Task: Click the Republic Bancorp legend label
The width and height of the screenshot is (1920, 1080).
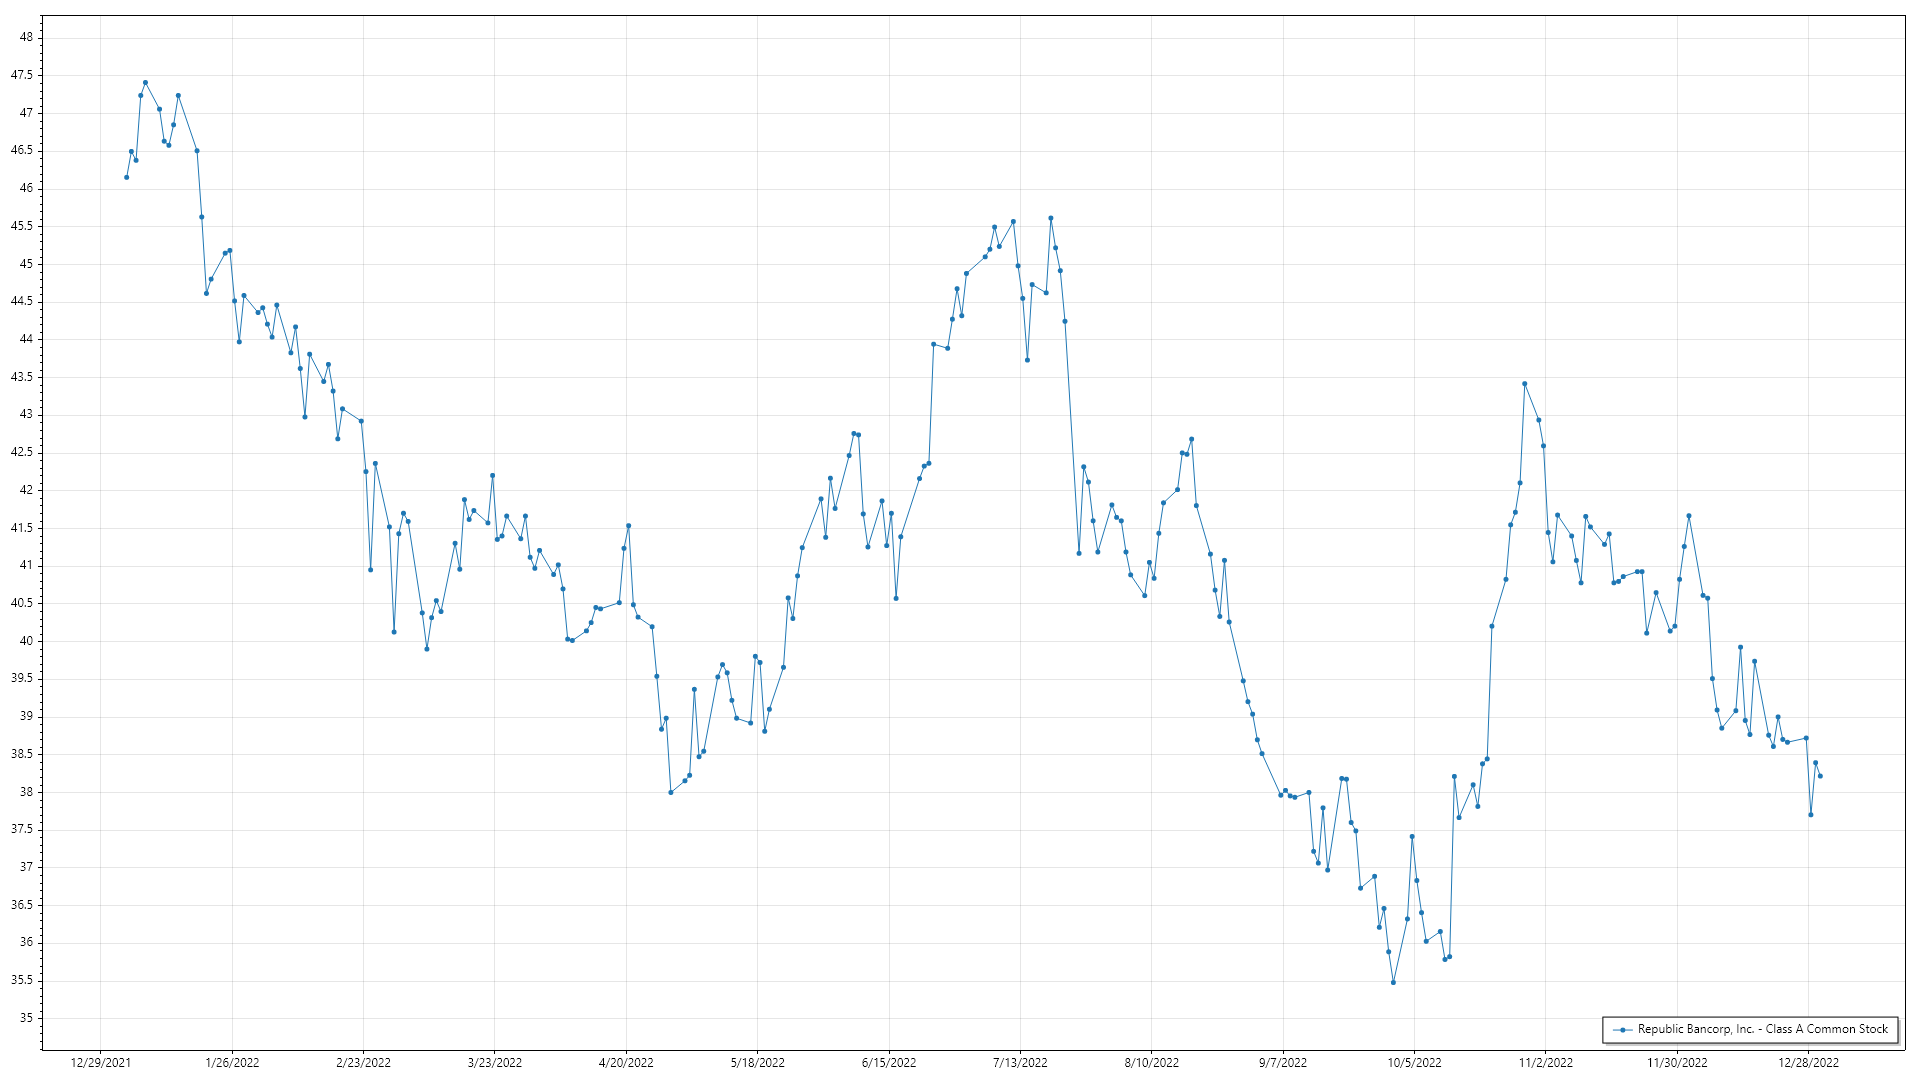Action: pyautogui.click(x=1762, y=1029)
